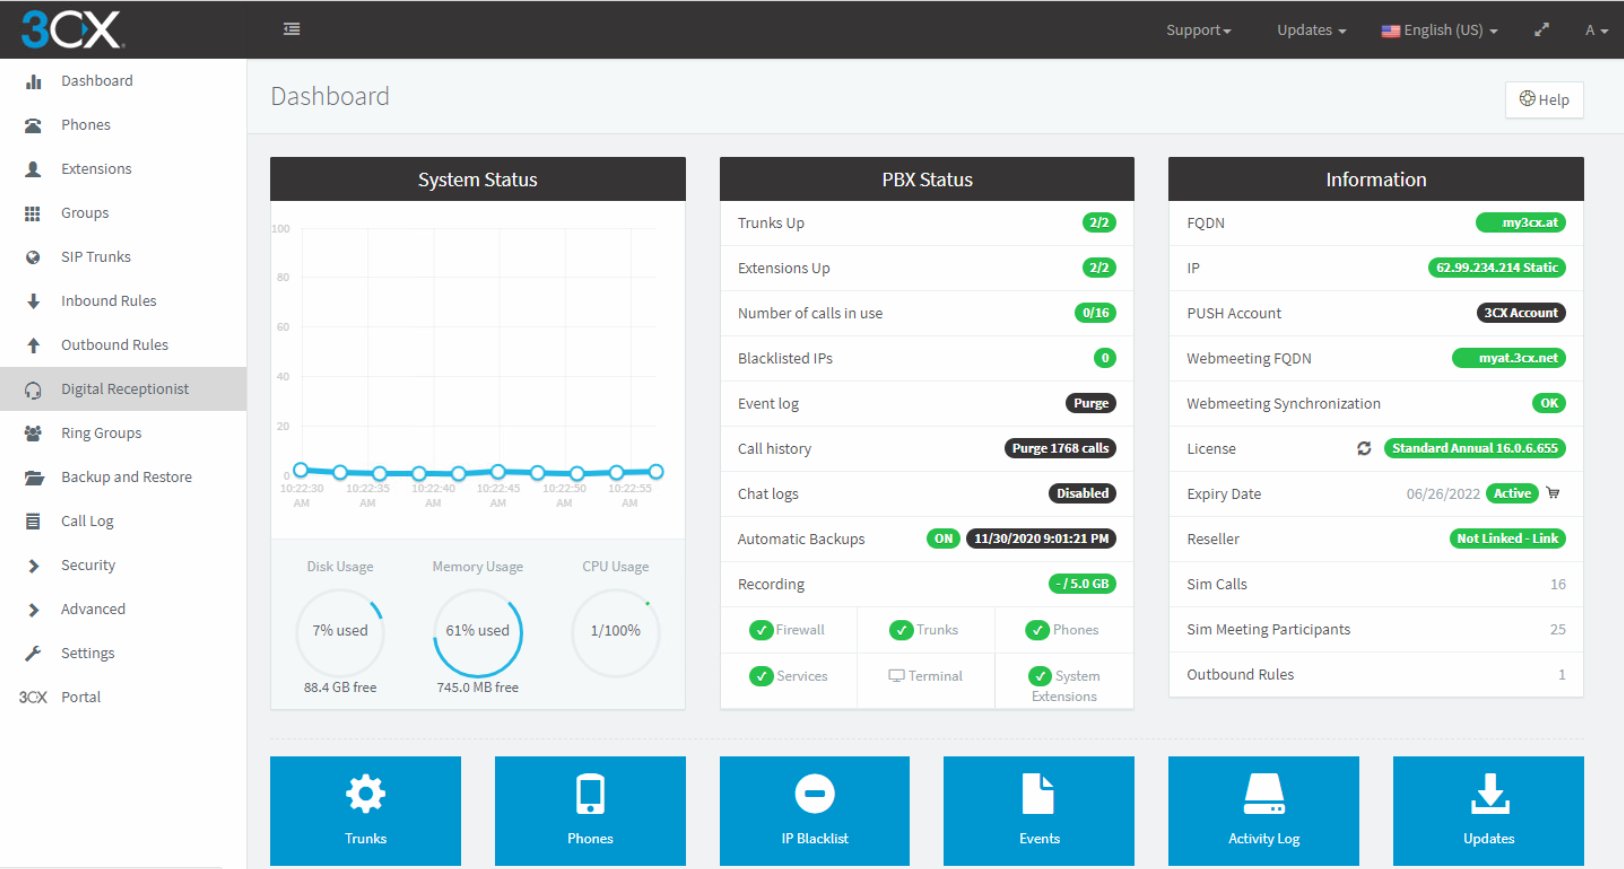Click the Phones check status in PBX Status
This screenshot has height=869, width=1624.
1062,630
